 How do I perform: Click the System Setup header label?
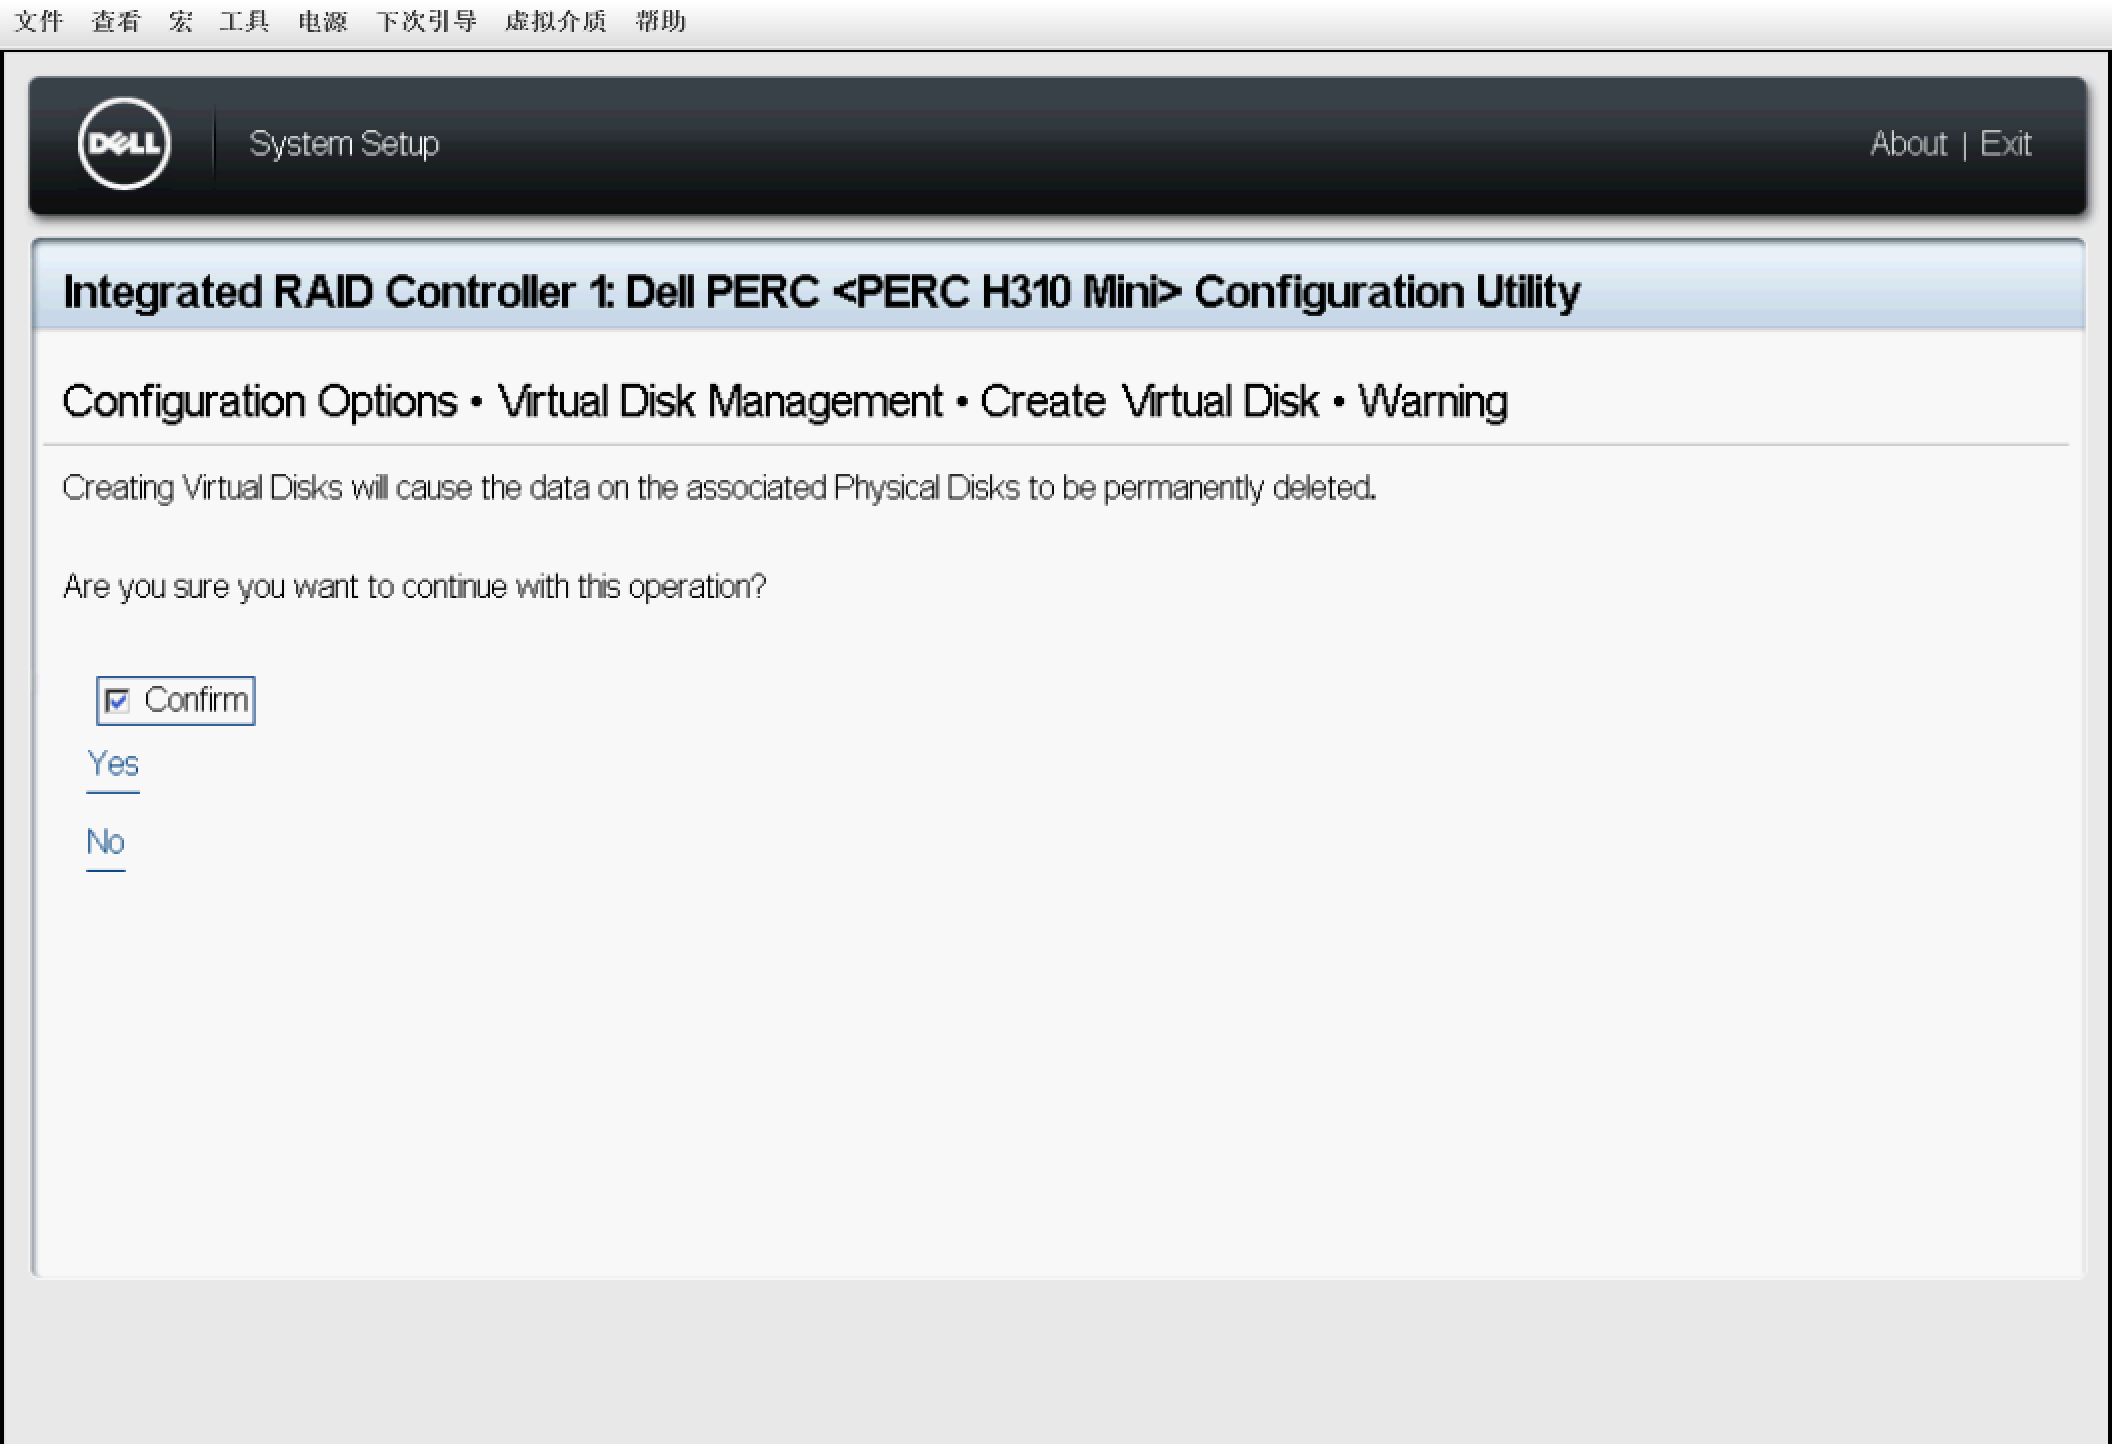pyautogui.click(x=344, y=144)
